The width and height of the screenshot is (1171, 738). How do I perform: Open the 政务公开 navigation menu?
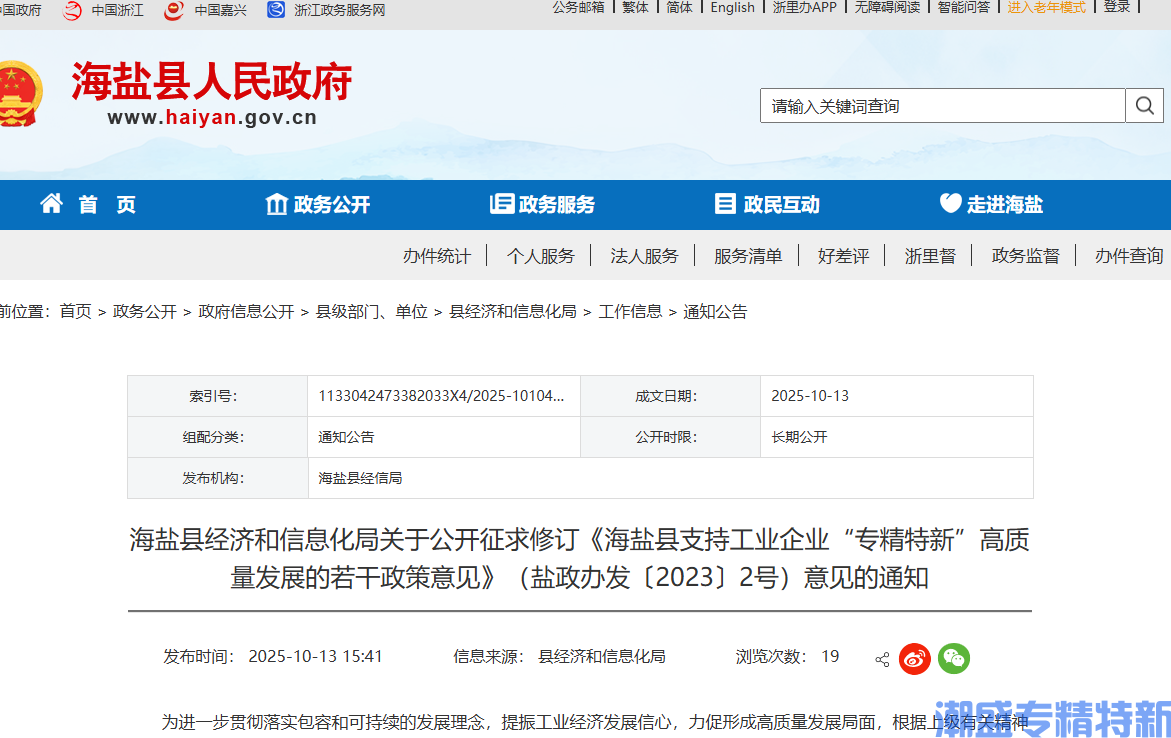[x=318, y=204]
